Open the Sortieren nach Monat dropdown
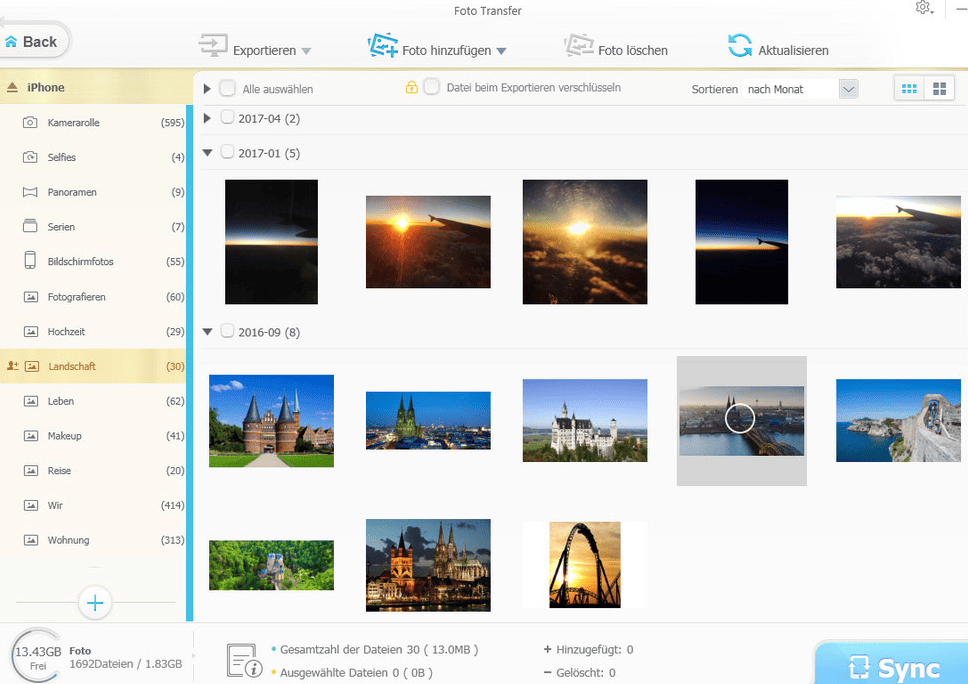The width and height of the screenshot is (968, 684). (848, 89)
